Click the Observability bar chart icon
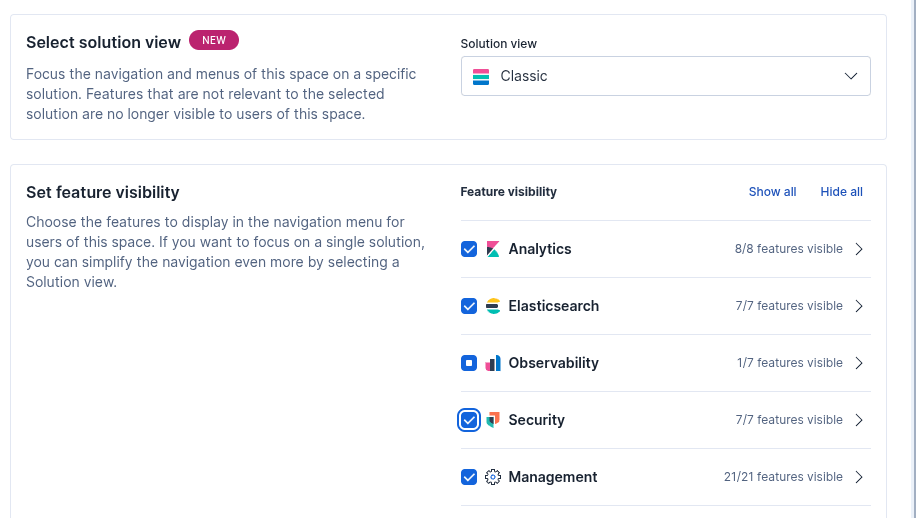 tap(493, 363)
